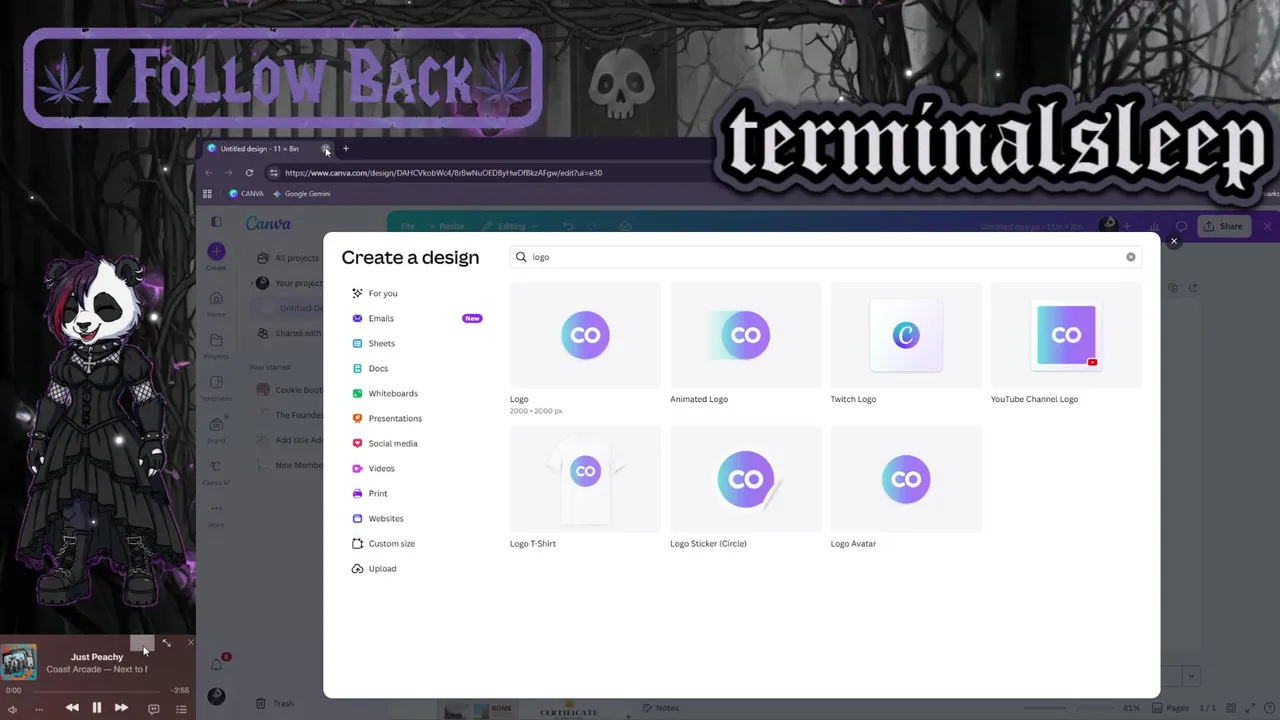Select the Logo Sticker (Circle) thumbnail

coord(746,479)
